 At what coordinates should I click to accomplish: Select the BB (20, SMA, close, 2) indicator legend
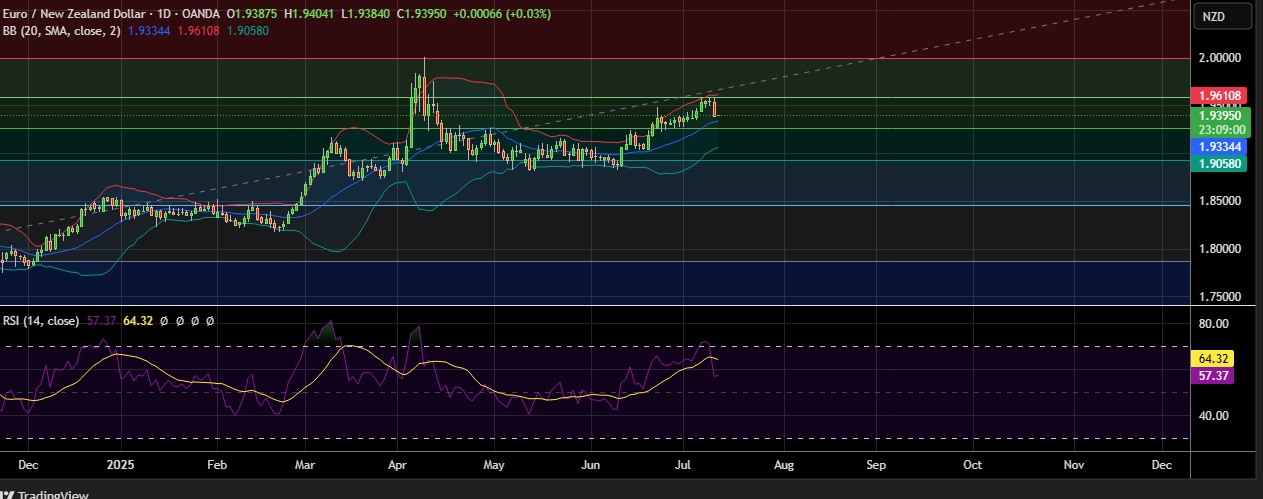click(x=62, y=31)
